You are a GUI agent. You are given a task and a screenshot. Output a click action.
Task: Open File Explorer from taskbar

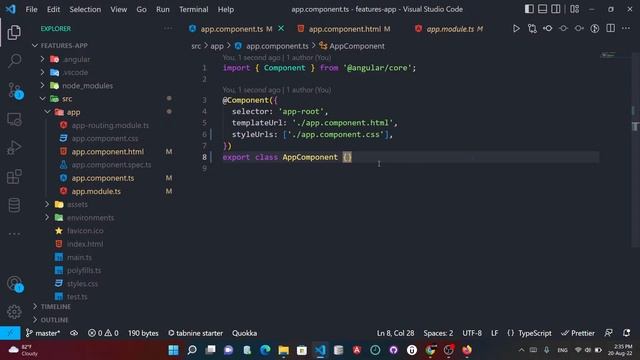283,350
